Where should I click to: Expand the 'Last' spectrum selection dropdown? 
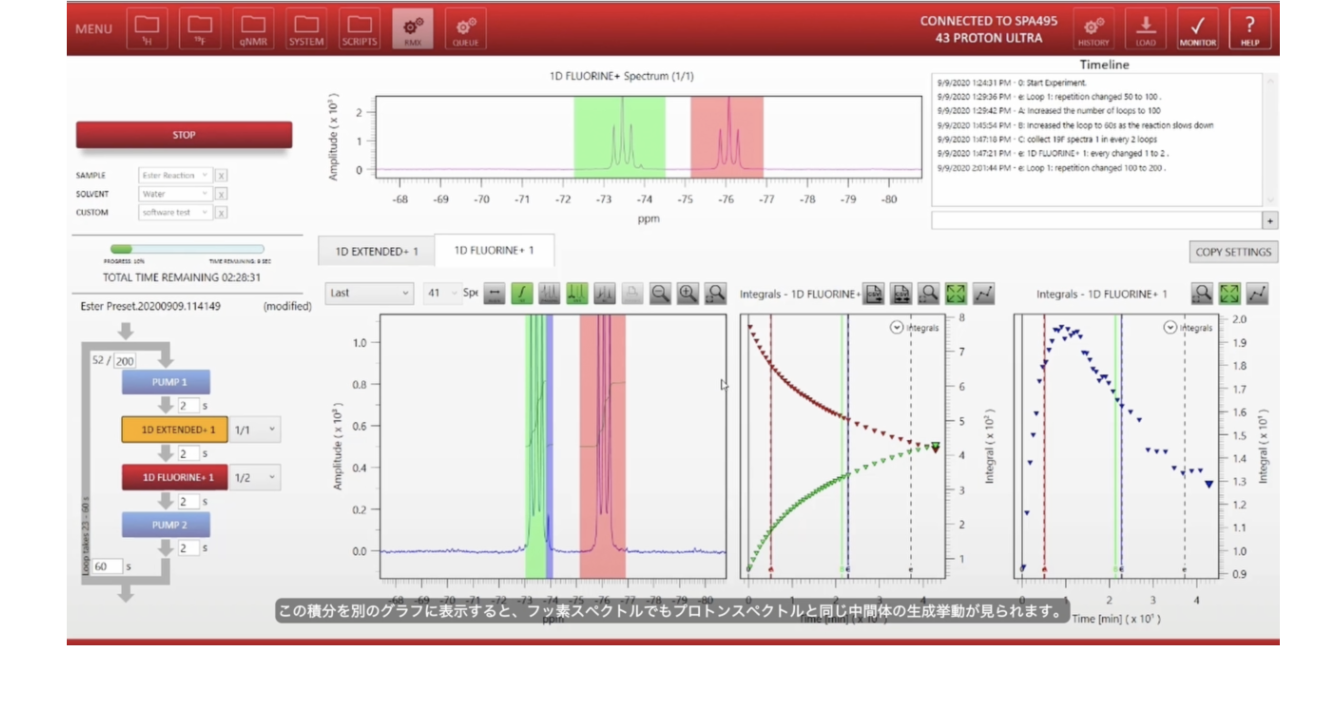tap(369, 294)
